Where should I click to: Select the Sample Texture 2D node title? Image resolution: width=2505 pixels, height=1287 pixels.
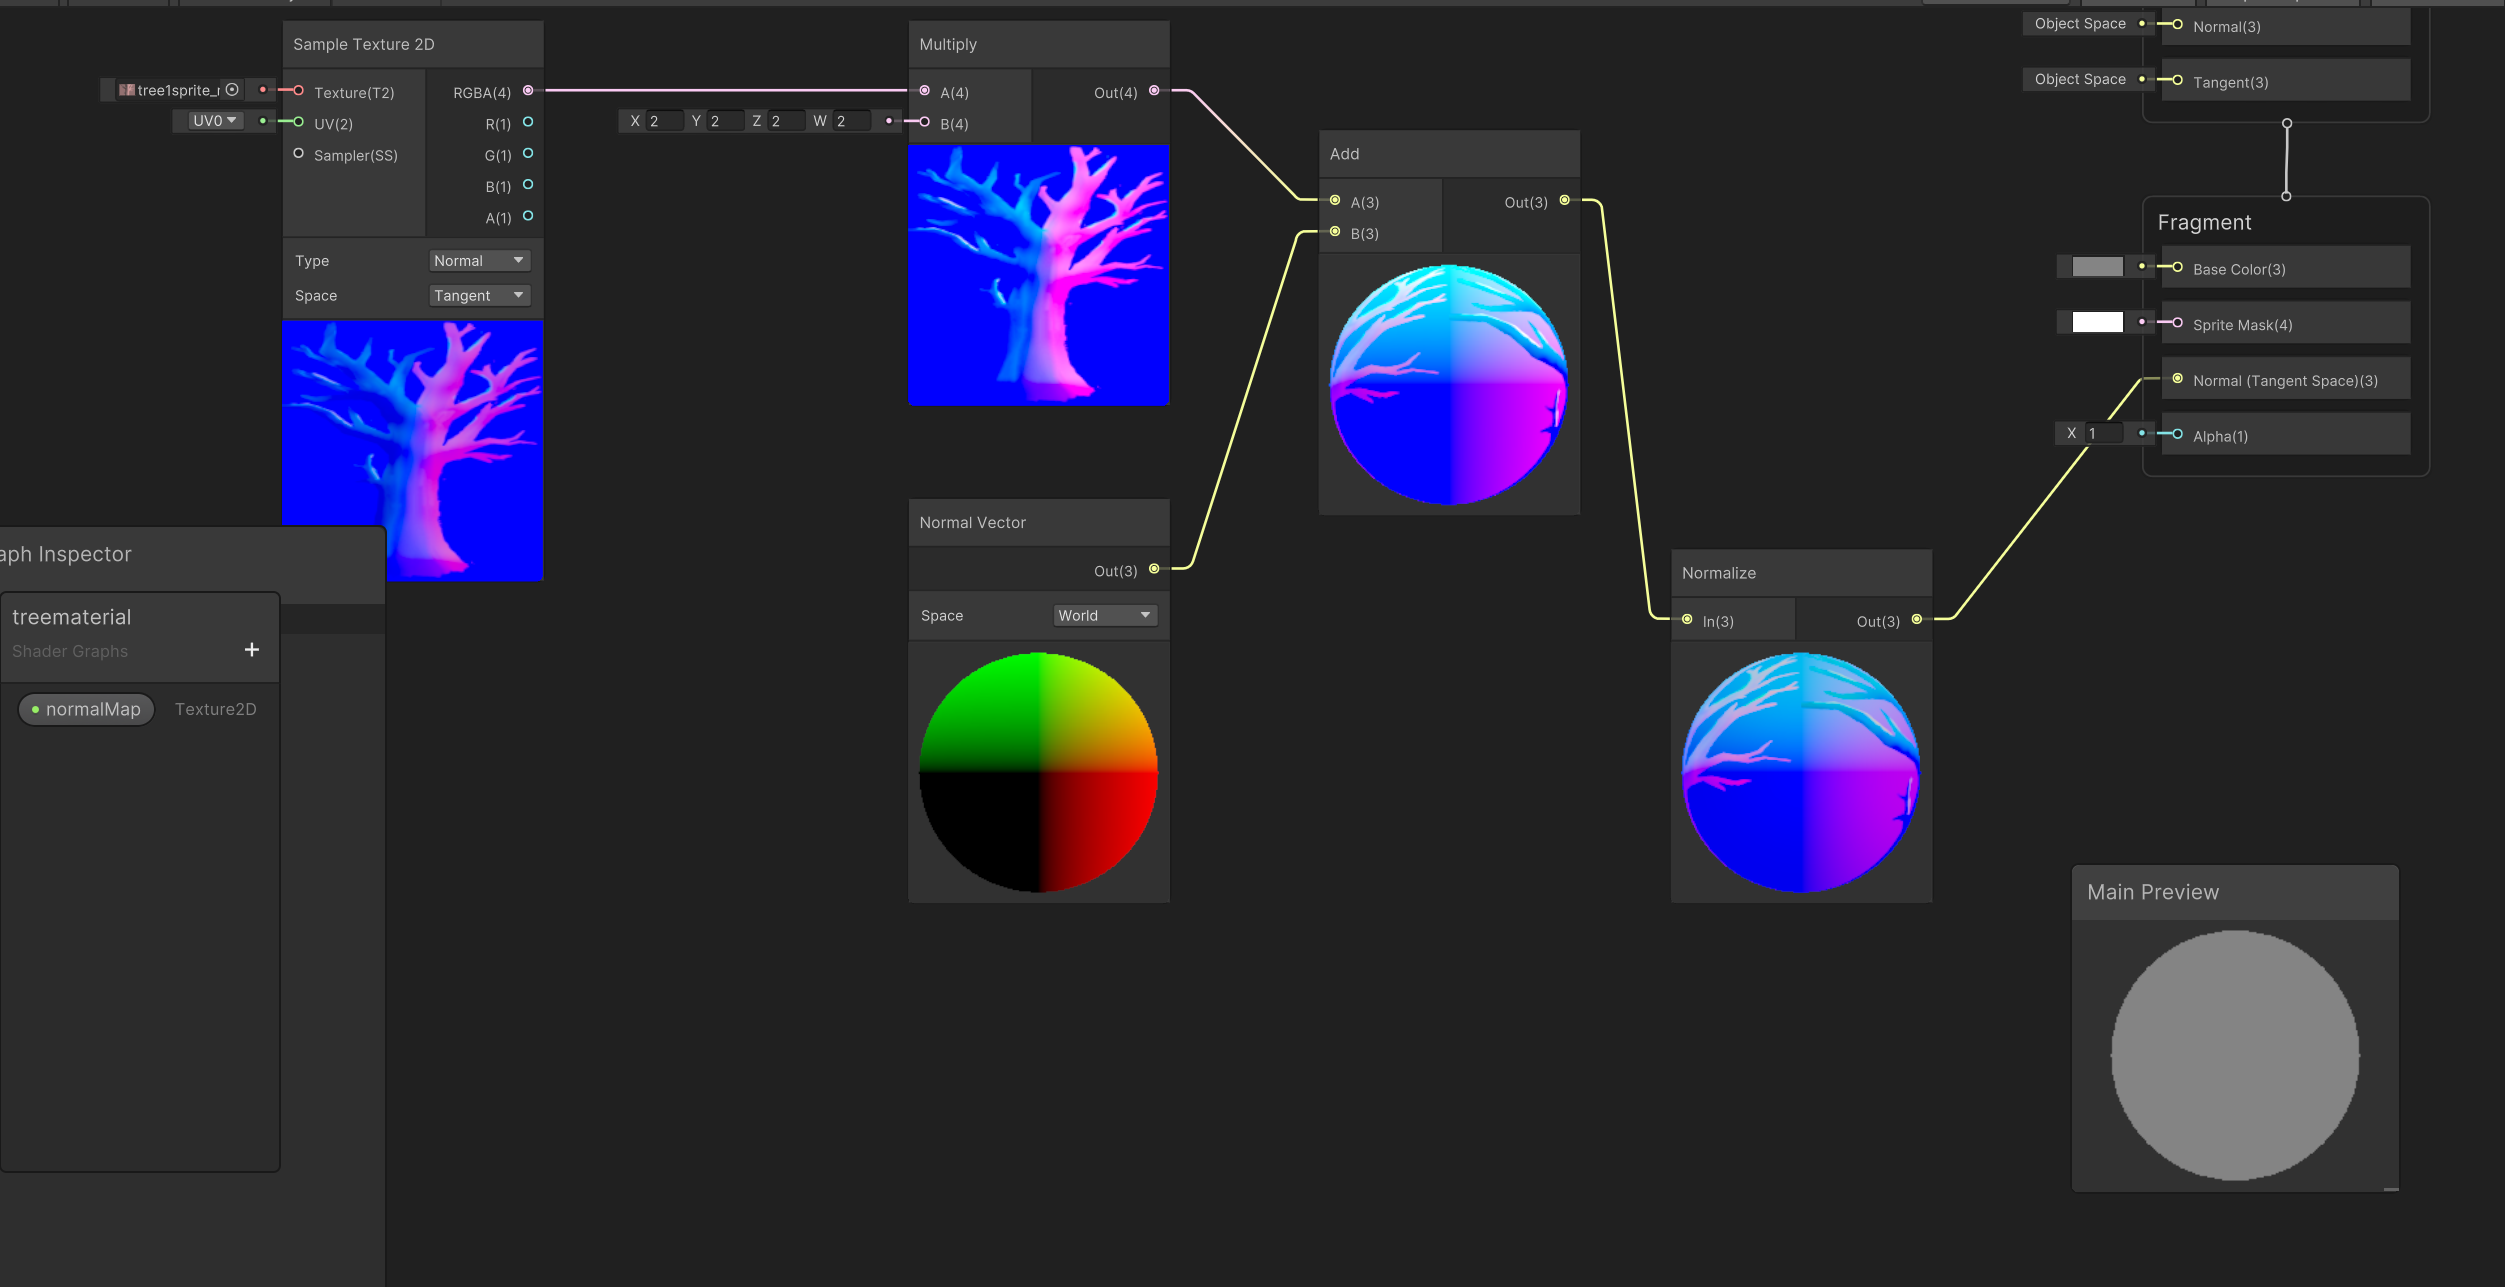(364, 44)
